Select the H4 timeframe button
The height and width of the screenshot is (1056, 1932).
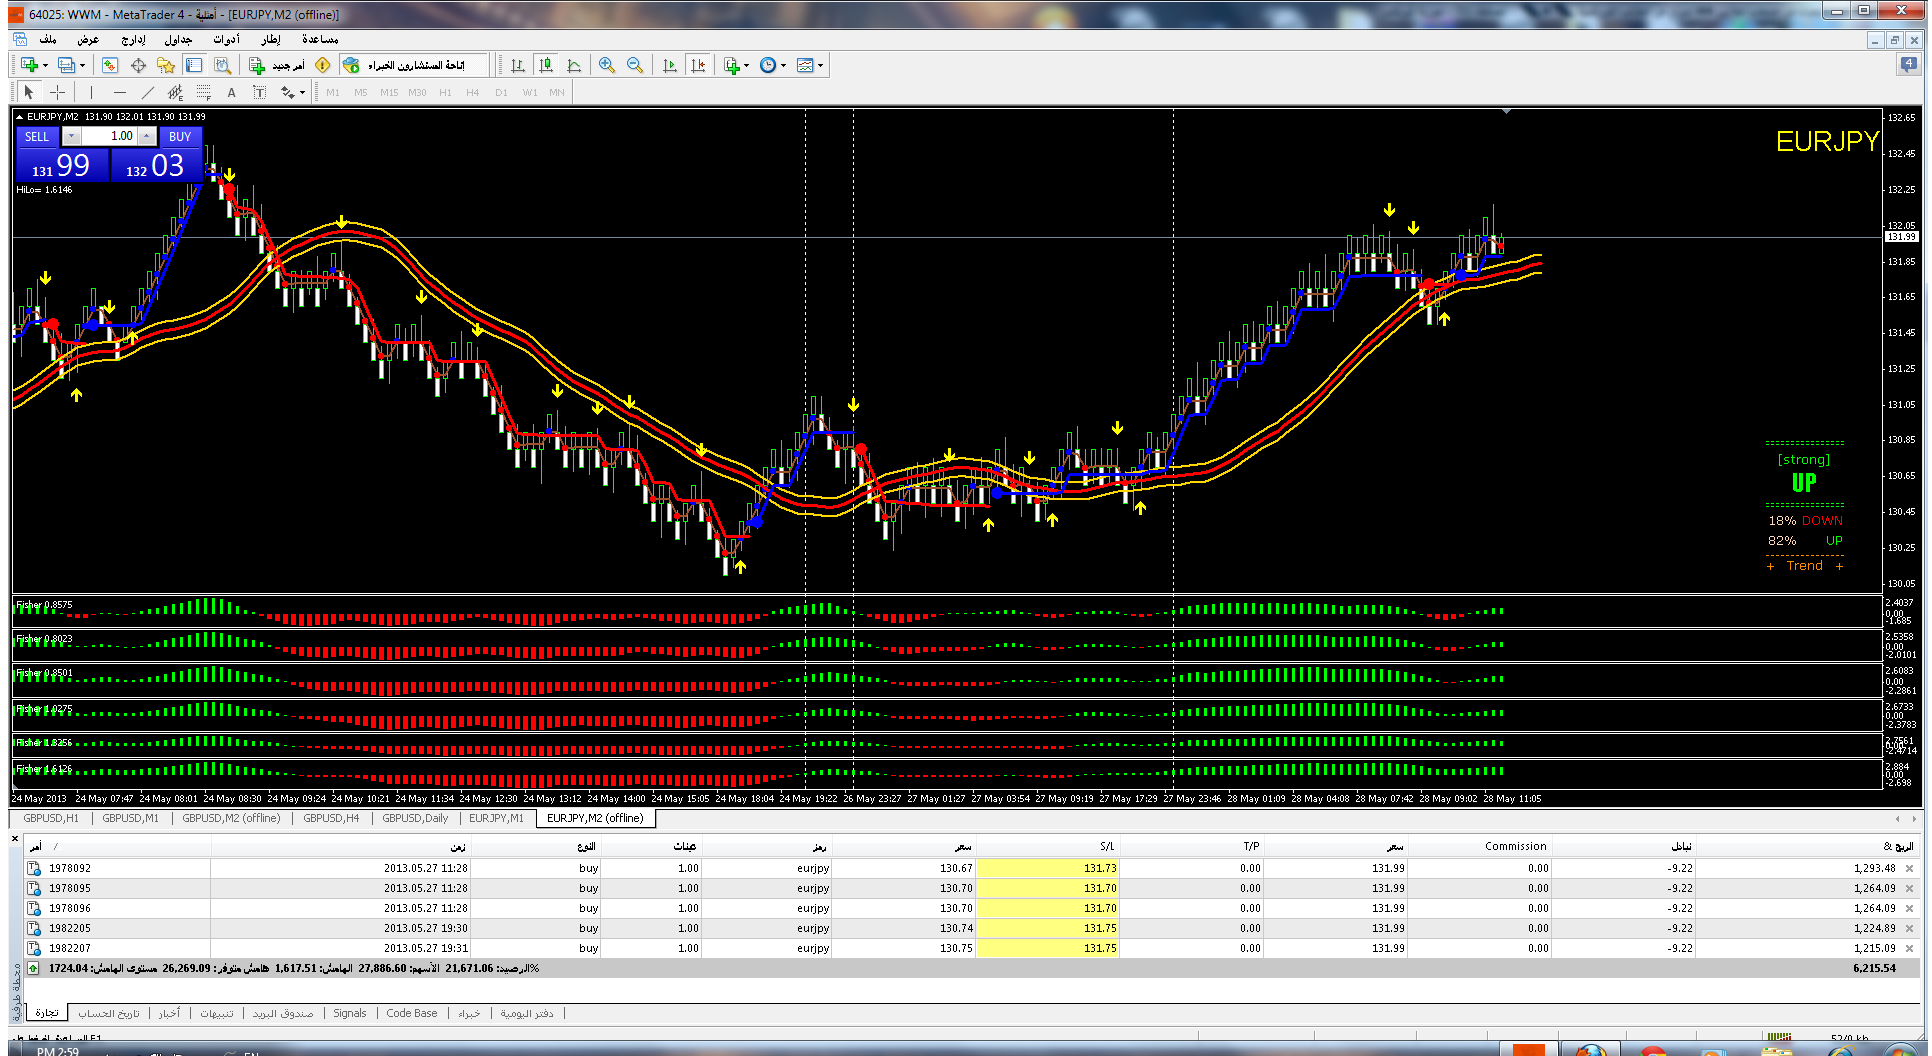473,92
